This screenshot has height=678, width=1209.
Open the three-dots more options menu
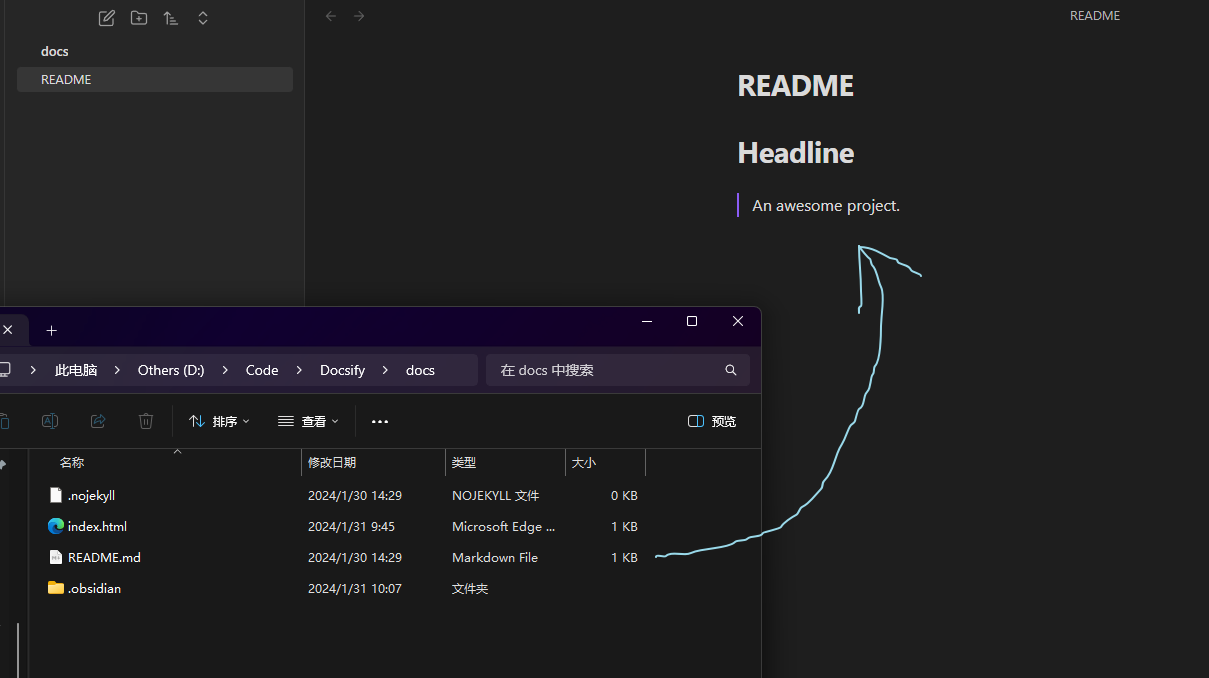tap(380, 421)
